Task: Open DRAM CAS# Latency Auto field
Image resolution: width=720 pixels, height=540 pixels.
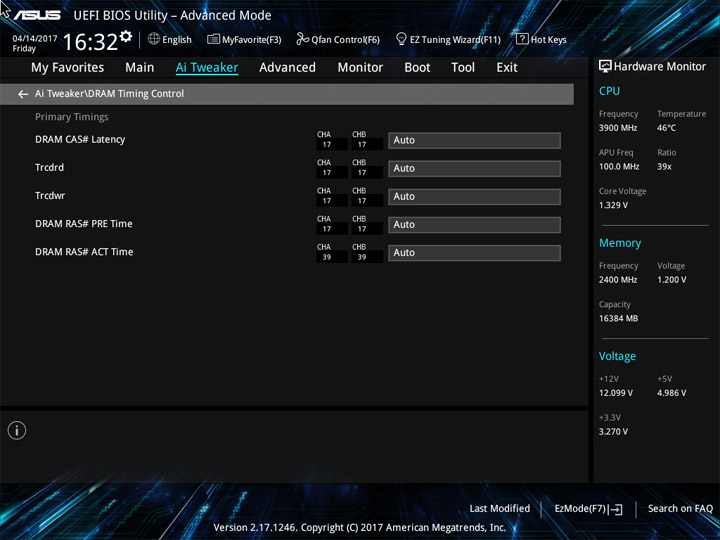Action: pos(474,141)
